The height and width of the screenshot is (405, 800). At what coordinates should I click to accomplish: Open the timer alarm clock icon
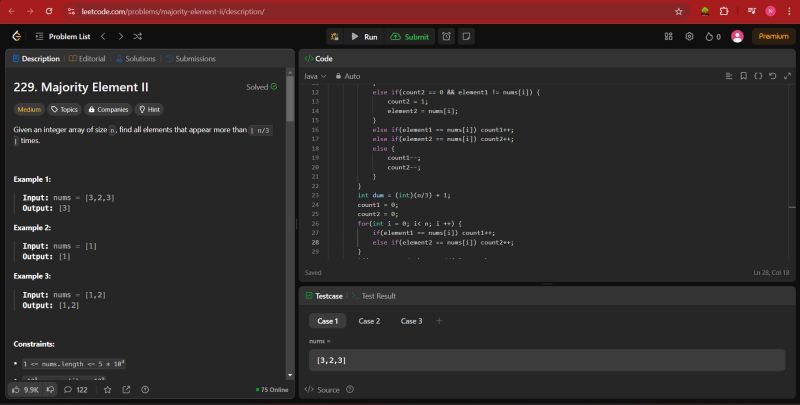(446, 36)
